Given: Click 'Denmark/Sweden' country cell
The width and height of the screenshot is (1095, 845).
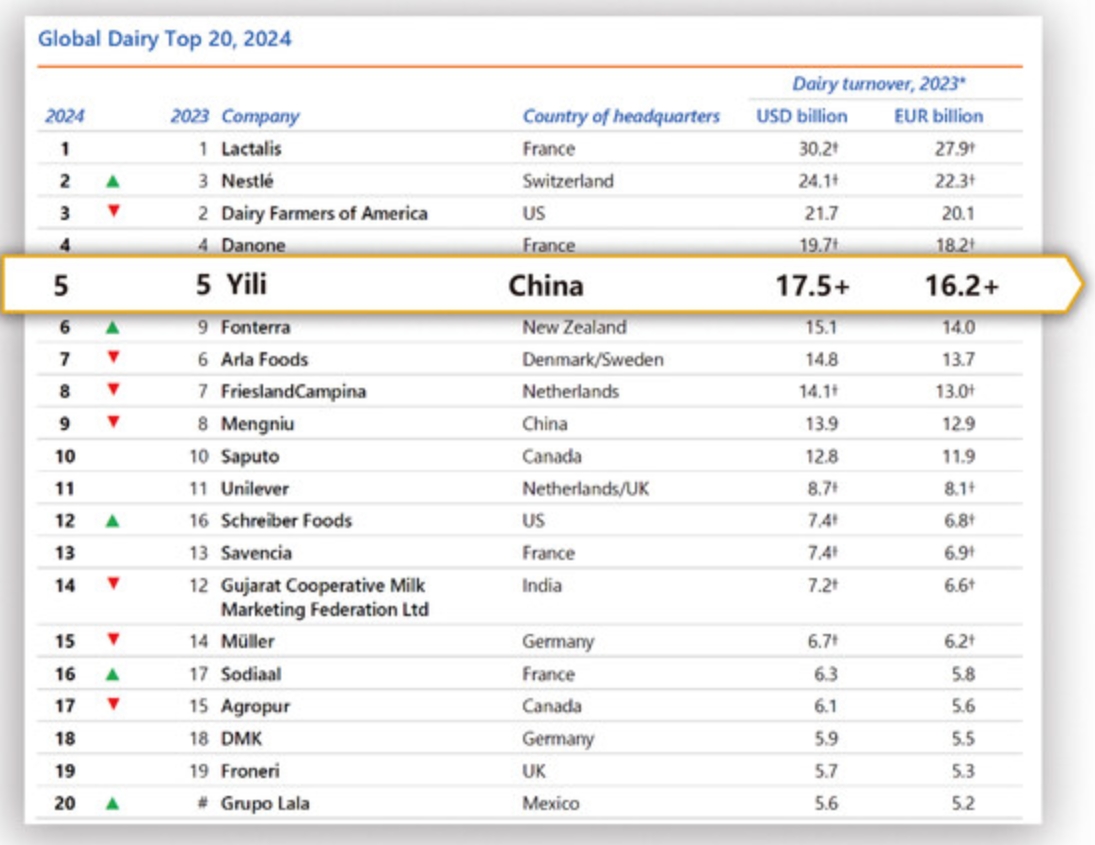Looking at the screenshot, I should [593, 359].
